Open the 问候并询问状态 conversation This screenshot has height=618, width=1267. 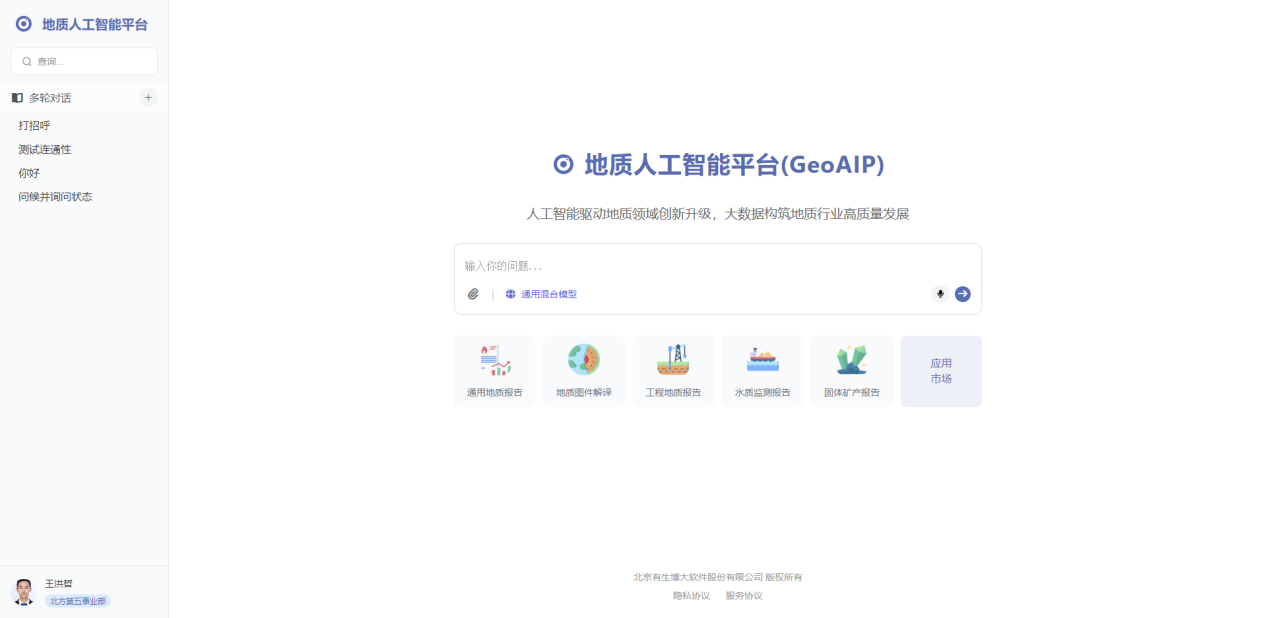coord(55,197)
